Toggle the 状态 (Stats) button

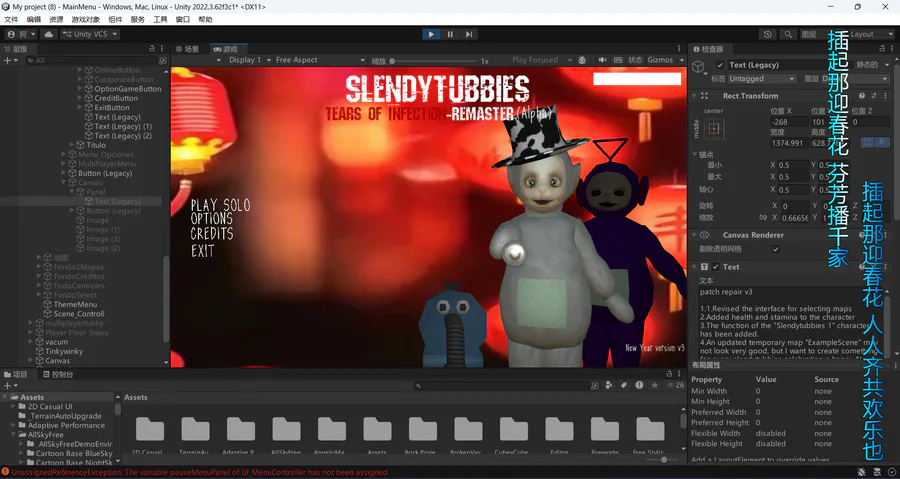point(635,60)
